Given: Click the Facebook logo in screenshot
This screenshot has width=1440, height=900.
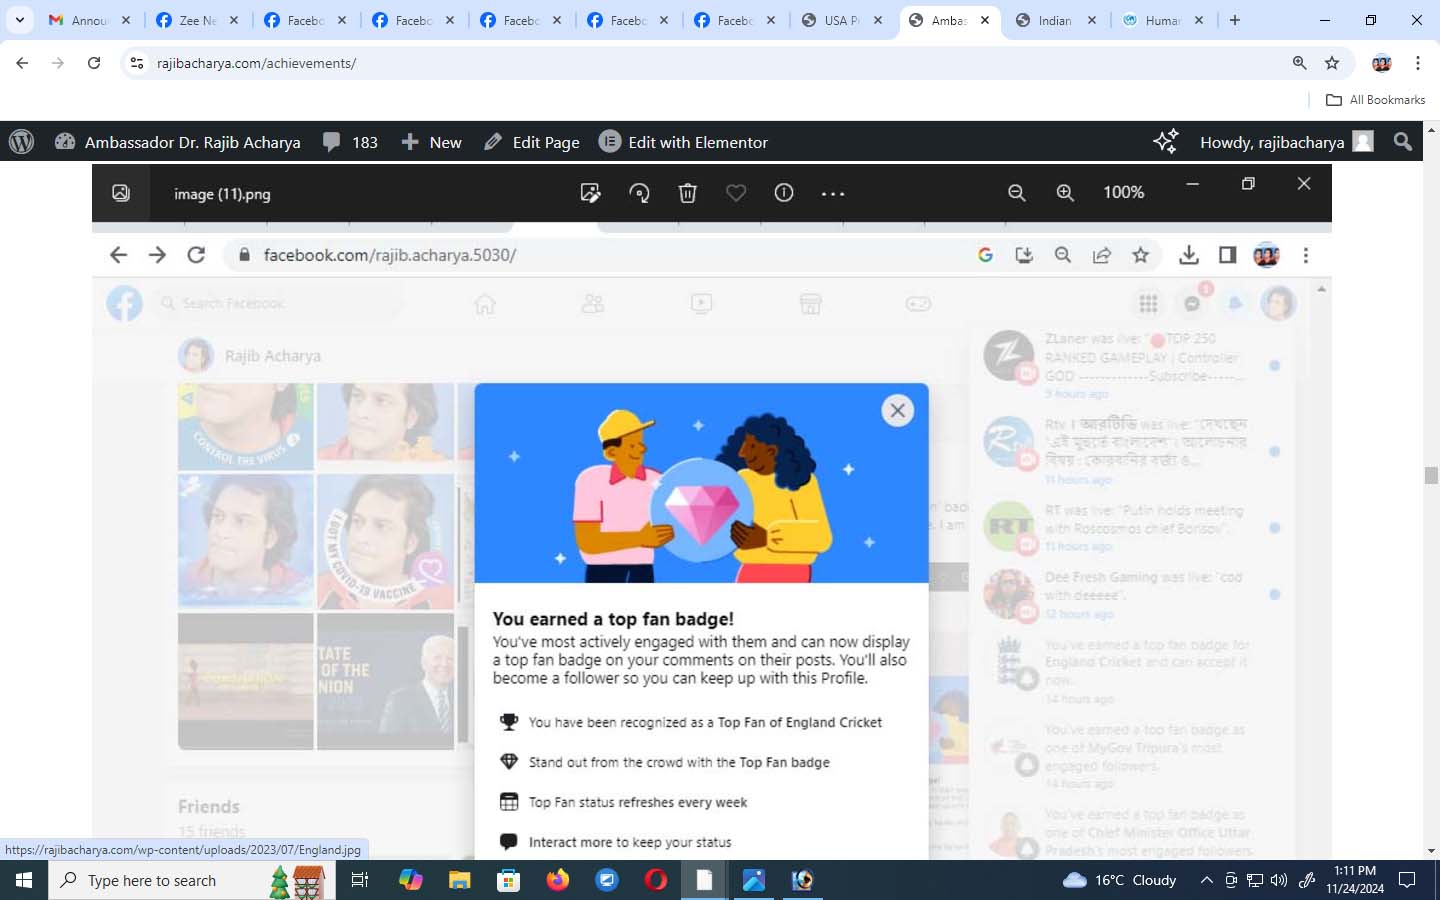Looking at the screenshot, I should coord(125,303).
